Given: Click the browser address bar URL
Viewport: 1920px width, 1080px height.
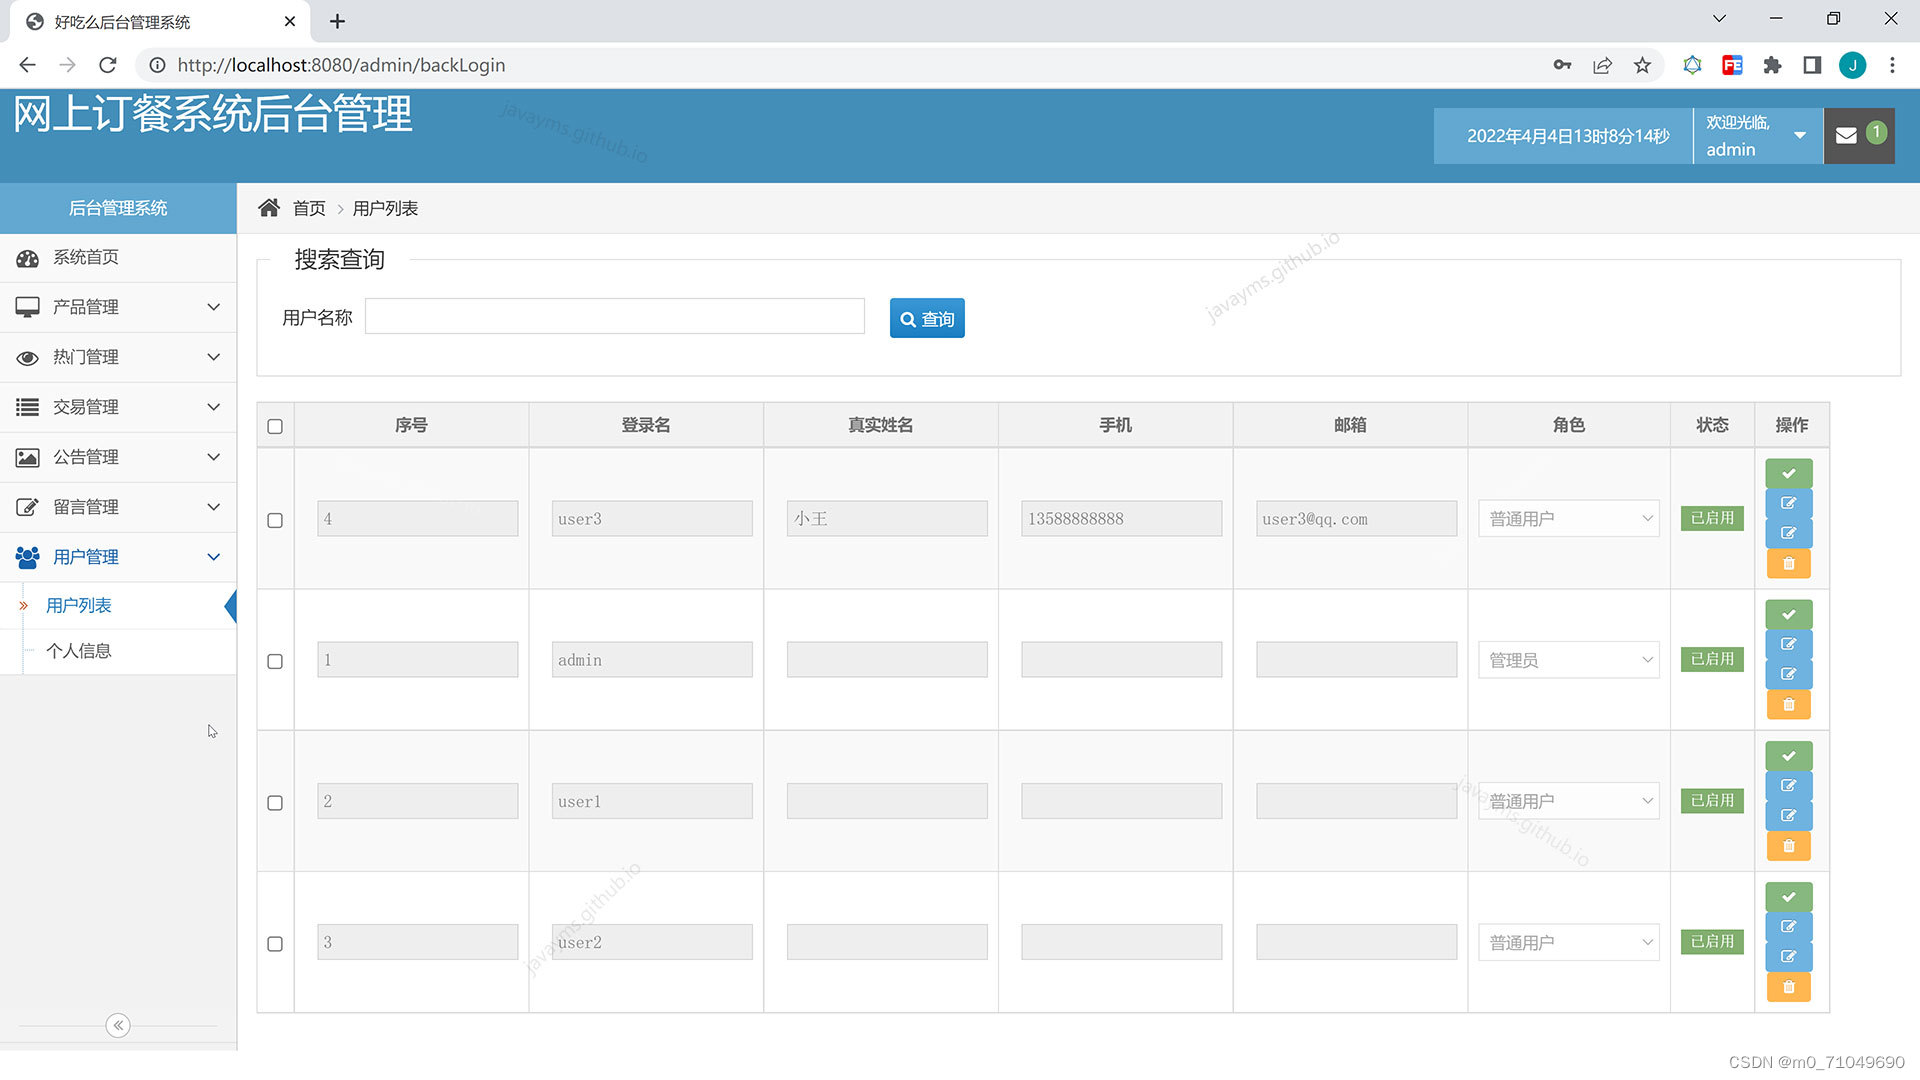Looking at the screenshot, I should click(341, 65).
